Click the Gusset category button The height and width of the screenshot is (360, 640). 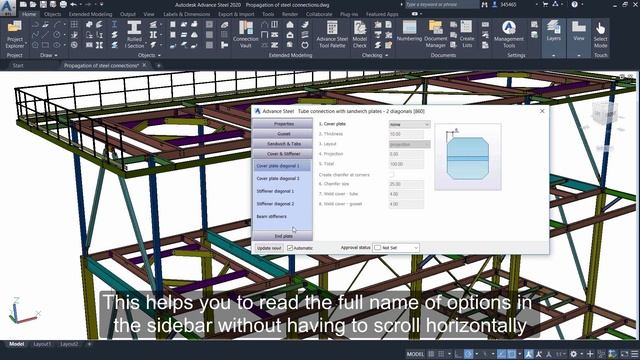pos(283,134)
